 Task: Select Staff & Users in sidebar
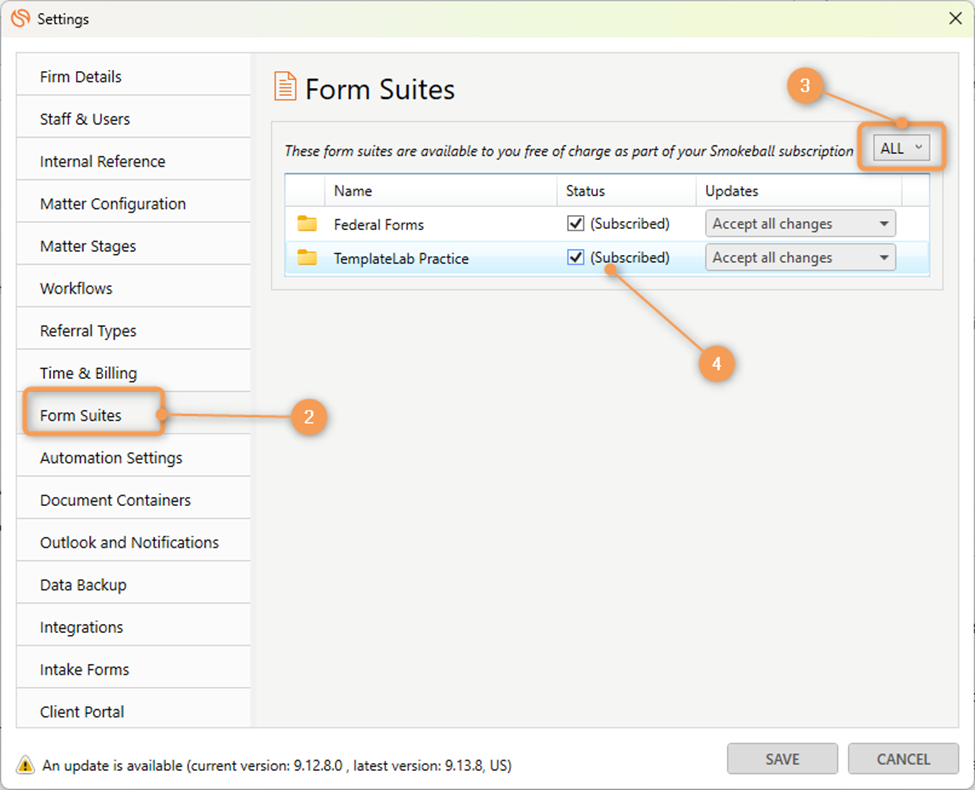85,119
